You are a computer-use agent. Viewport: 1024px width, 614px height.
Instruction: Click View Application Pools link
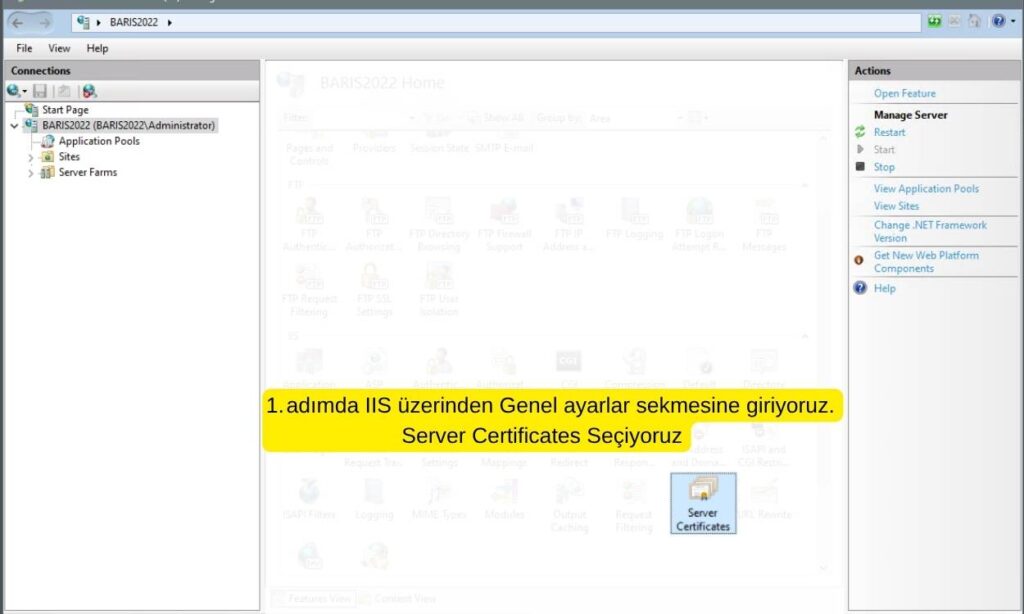point(926,188)
